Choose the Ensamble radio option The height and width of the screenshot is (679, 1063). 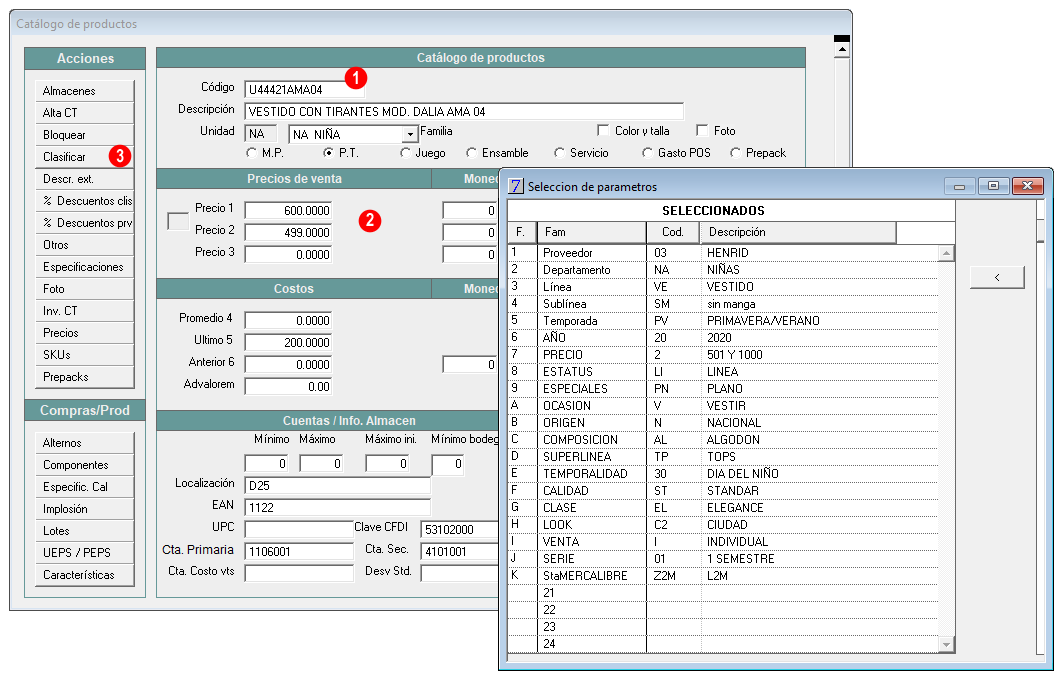(471, 153)
